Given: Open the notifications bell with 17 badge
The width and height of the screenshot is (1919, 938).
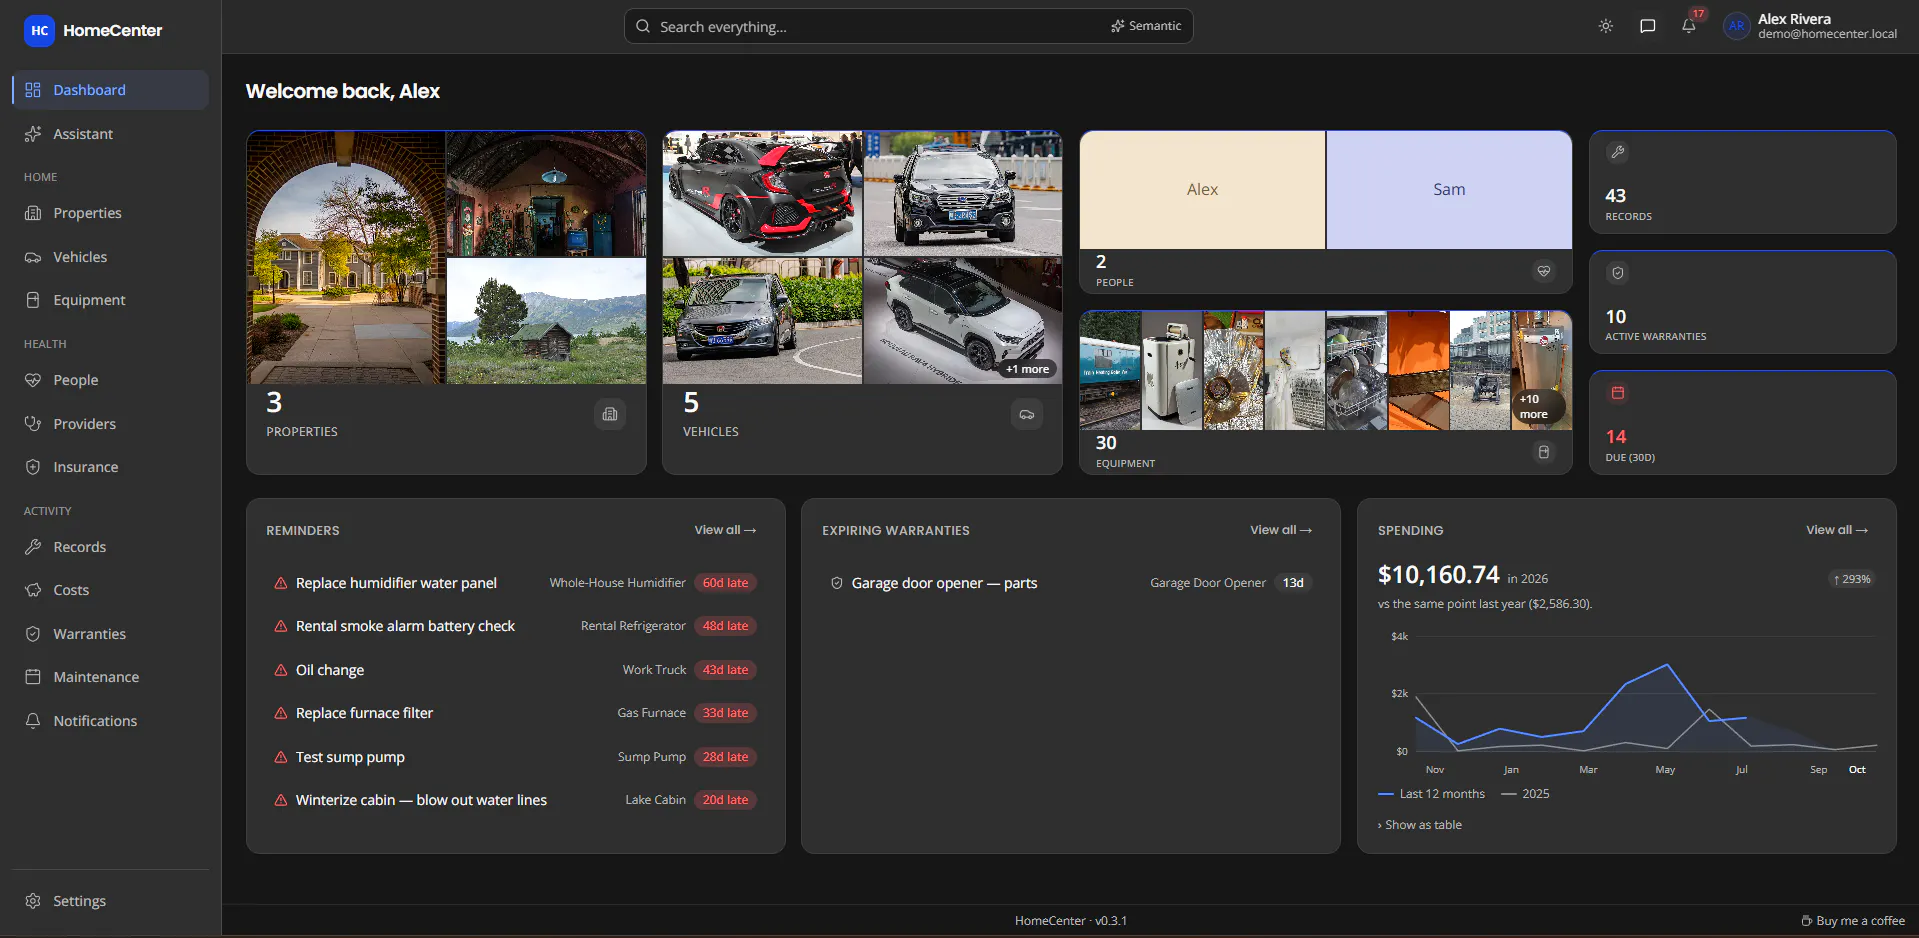Looking at the screenshot, I should pyautogui.click(x=1689, y=26).
